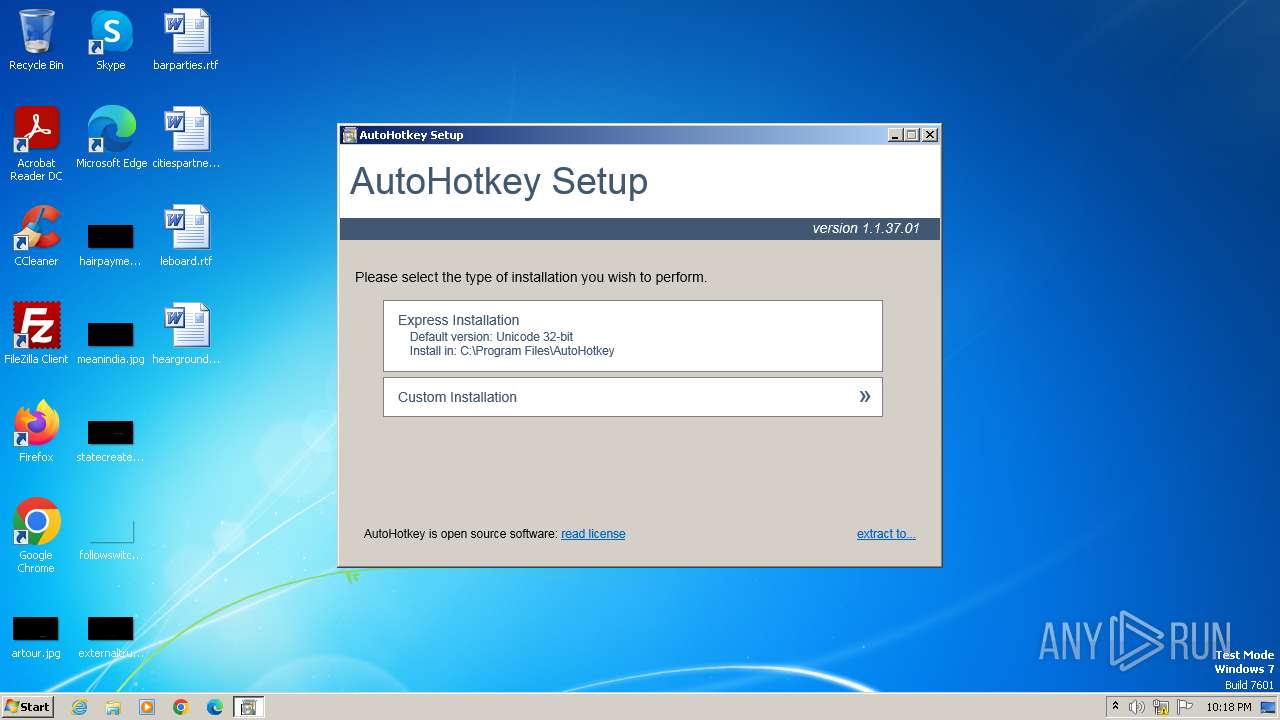The height and width of the screenshot is (720, 1280).
Task: Open Windows Media Player in taskbar
Action: [147, 707]
